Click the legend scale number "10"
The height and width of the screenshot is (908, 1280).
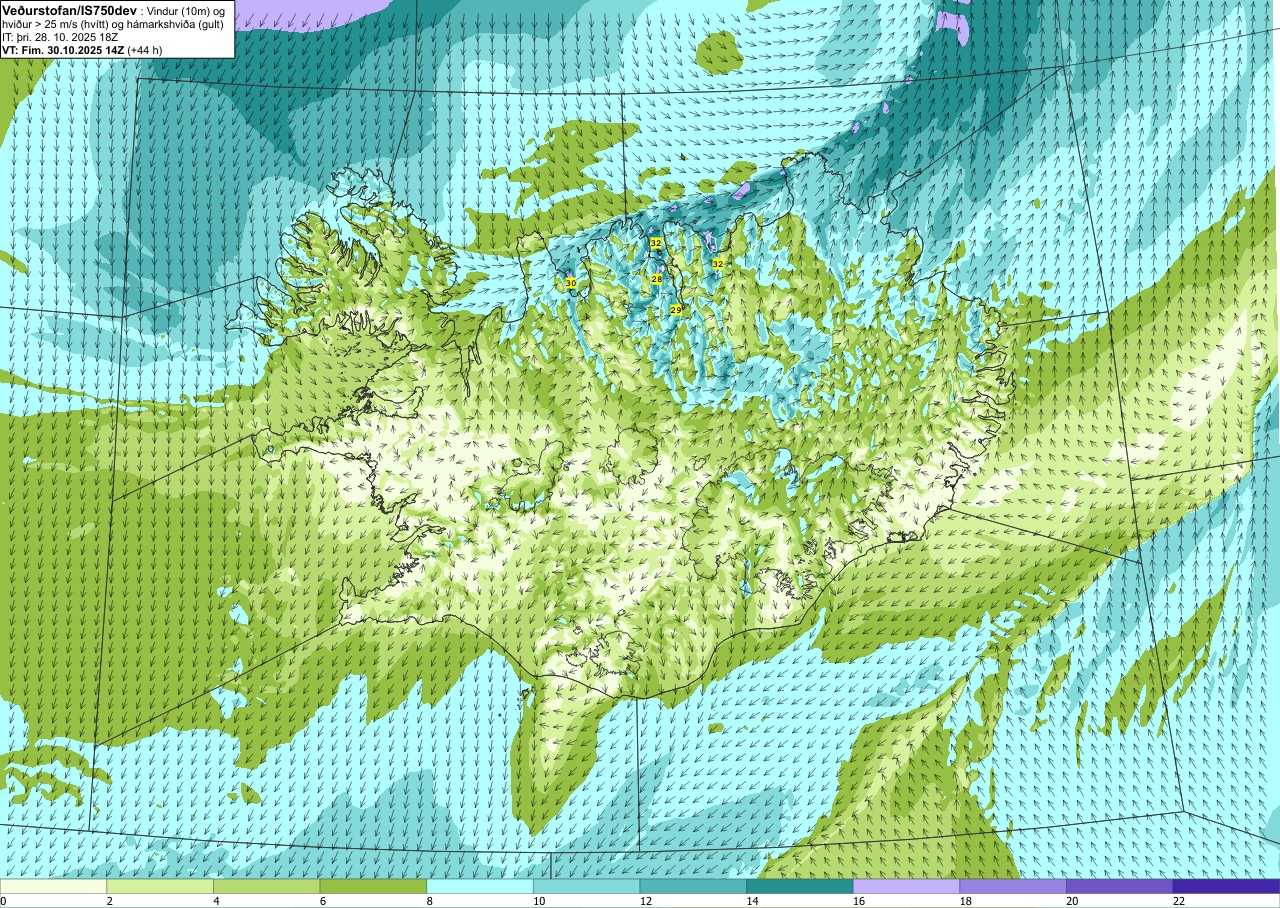[x=540, y=901]
